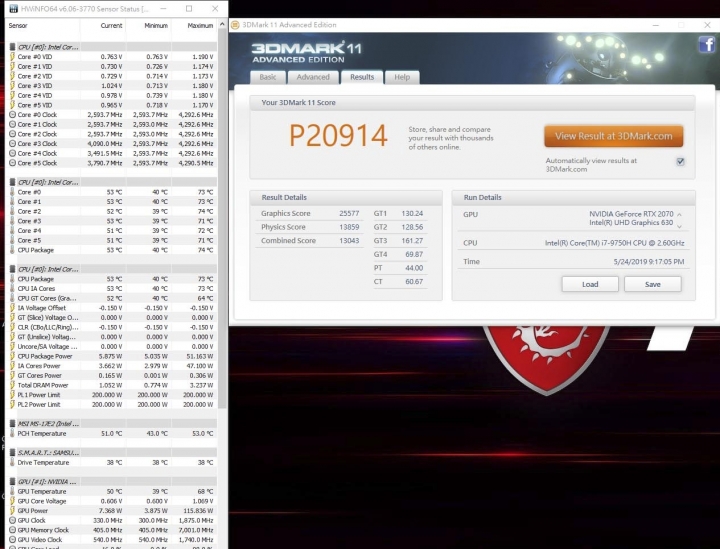Toggle Automatically view results at 3DMark.com checkbox
This screenshot has width=720, height=549.
coord(680,162)
